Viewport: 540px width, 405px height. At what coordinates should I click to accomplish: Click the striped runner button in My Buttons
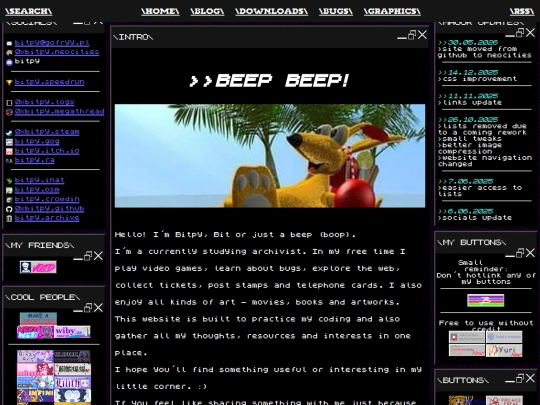486,300
